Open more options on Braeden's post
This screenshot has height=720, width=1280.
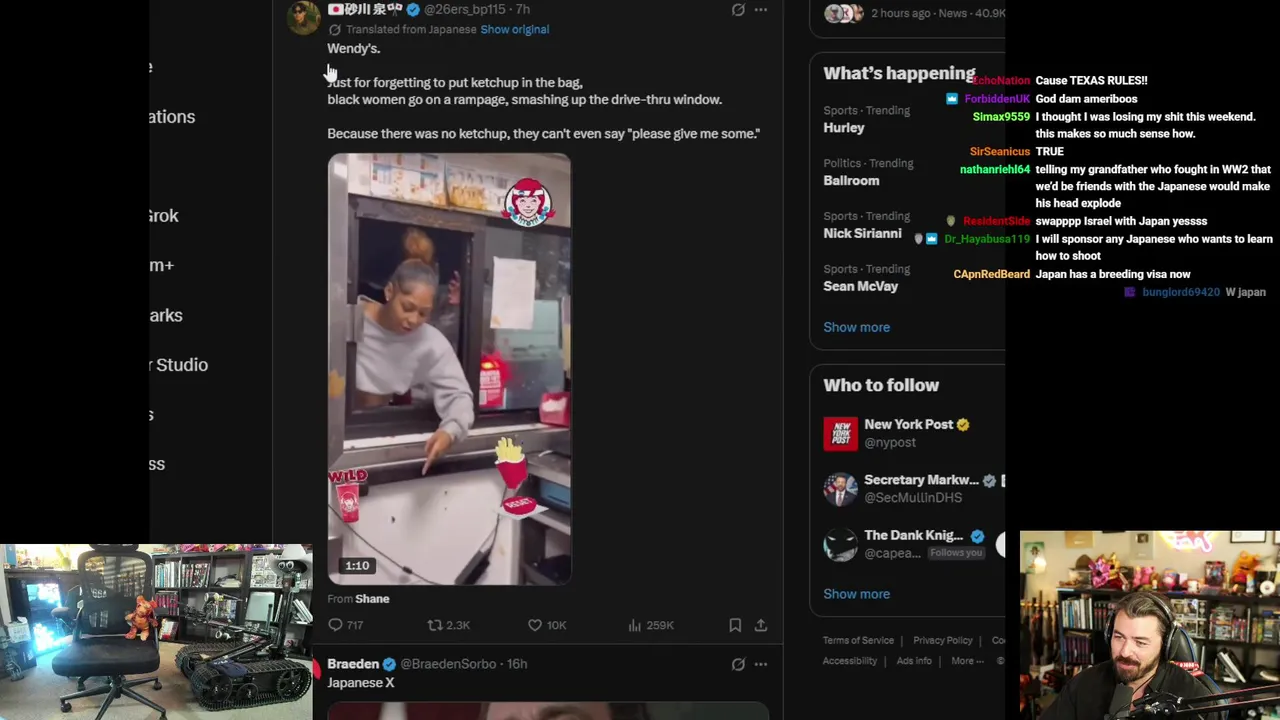click(761, 664)
